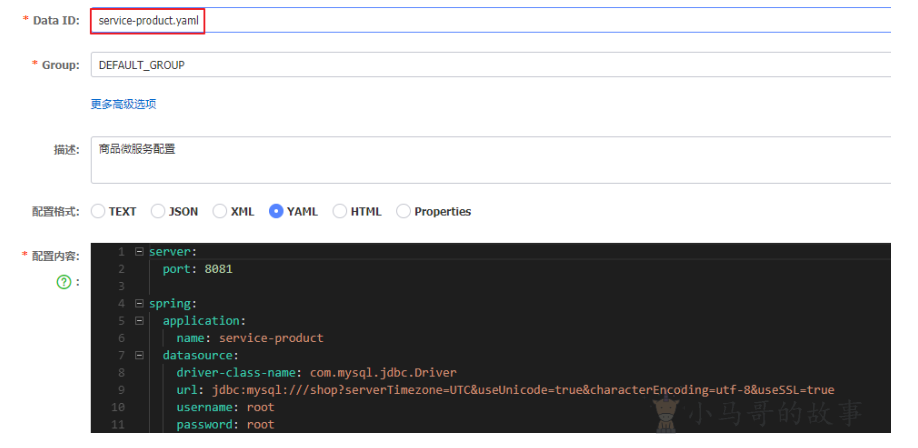Click the 'datasource:' key on line 7

(201, 355)
